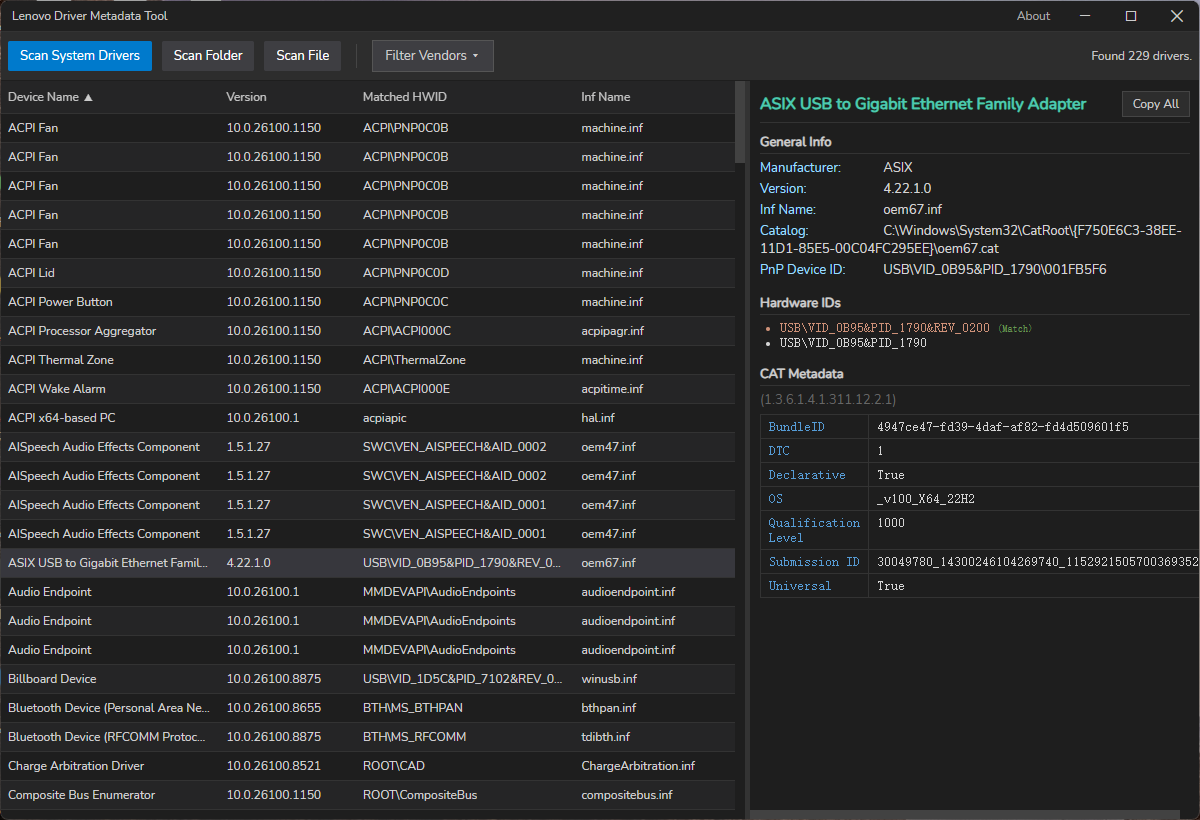The image size is (1200, 820).
Task: Sort by the Inf Name column header
Action: 606,97
